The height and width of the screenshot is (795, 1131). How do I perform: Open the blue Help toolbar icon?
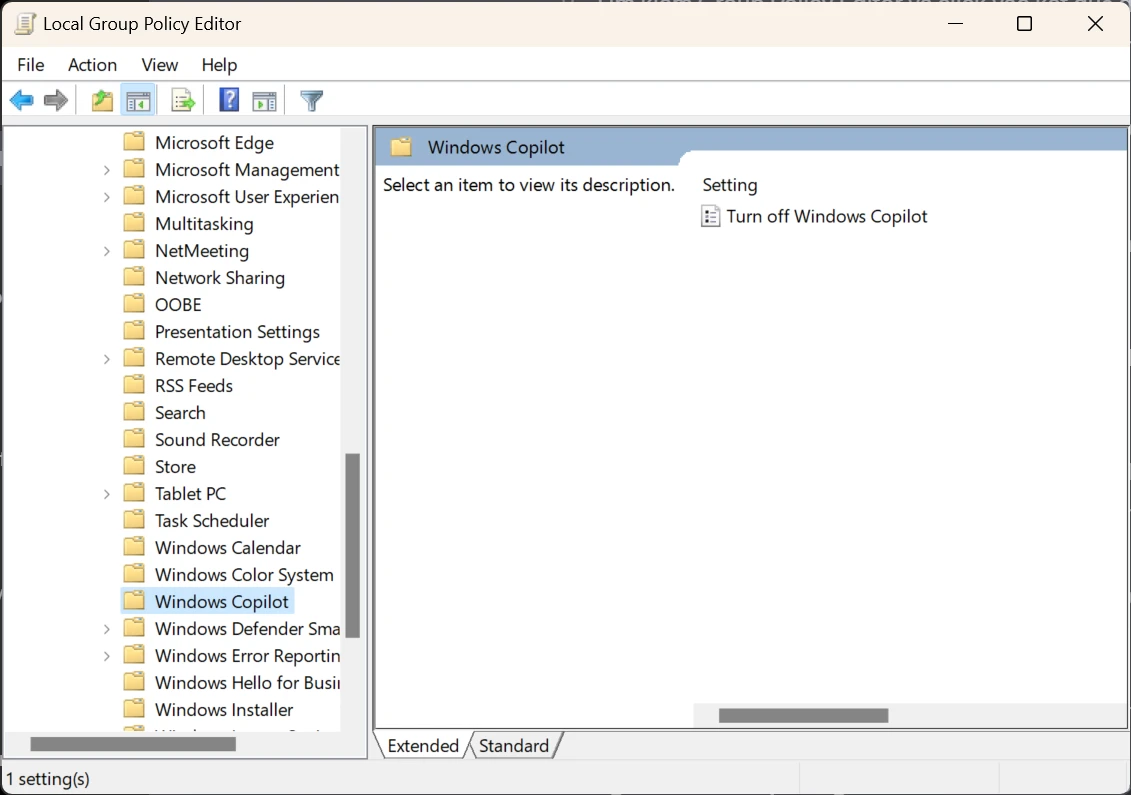(229, 100)
